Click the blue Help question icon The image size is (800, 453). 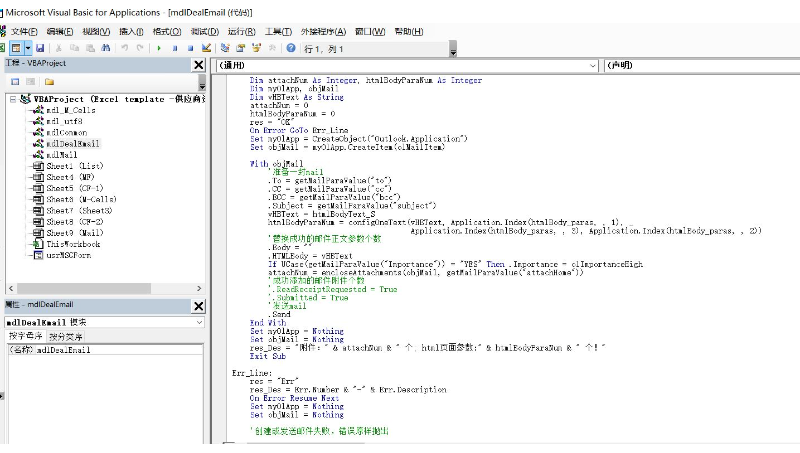[x=291, y=48]
